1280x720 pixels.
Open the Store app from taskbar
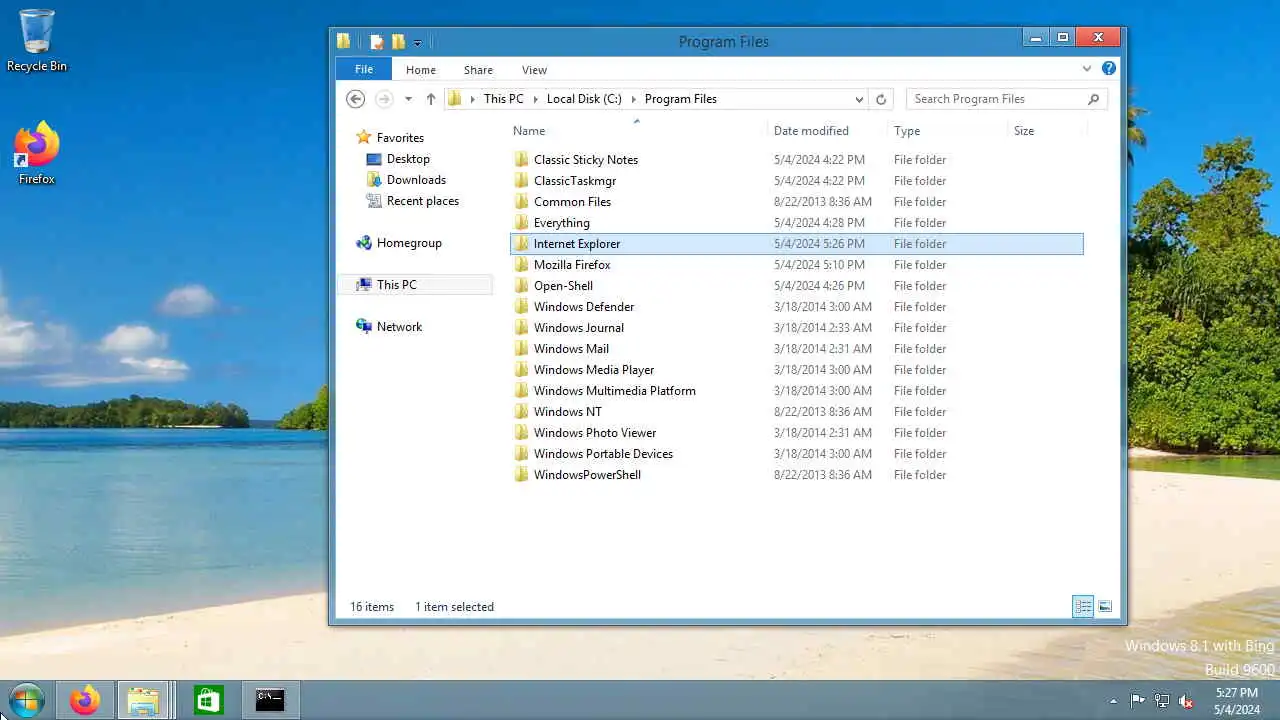(x=208, y=700)
